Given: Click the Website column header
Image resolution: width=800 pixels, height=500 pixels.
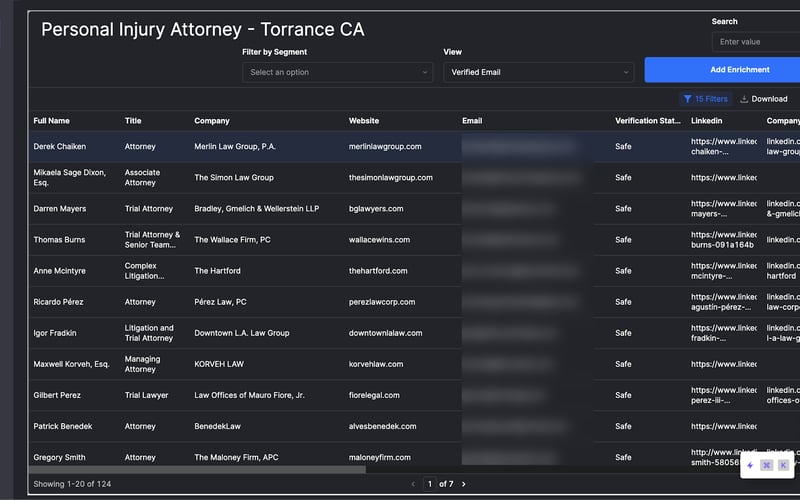Looking at the screenshot, I should 363,121.
